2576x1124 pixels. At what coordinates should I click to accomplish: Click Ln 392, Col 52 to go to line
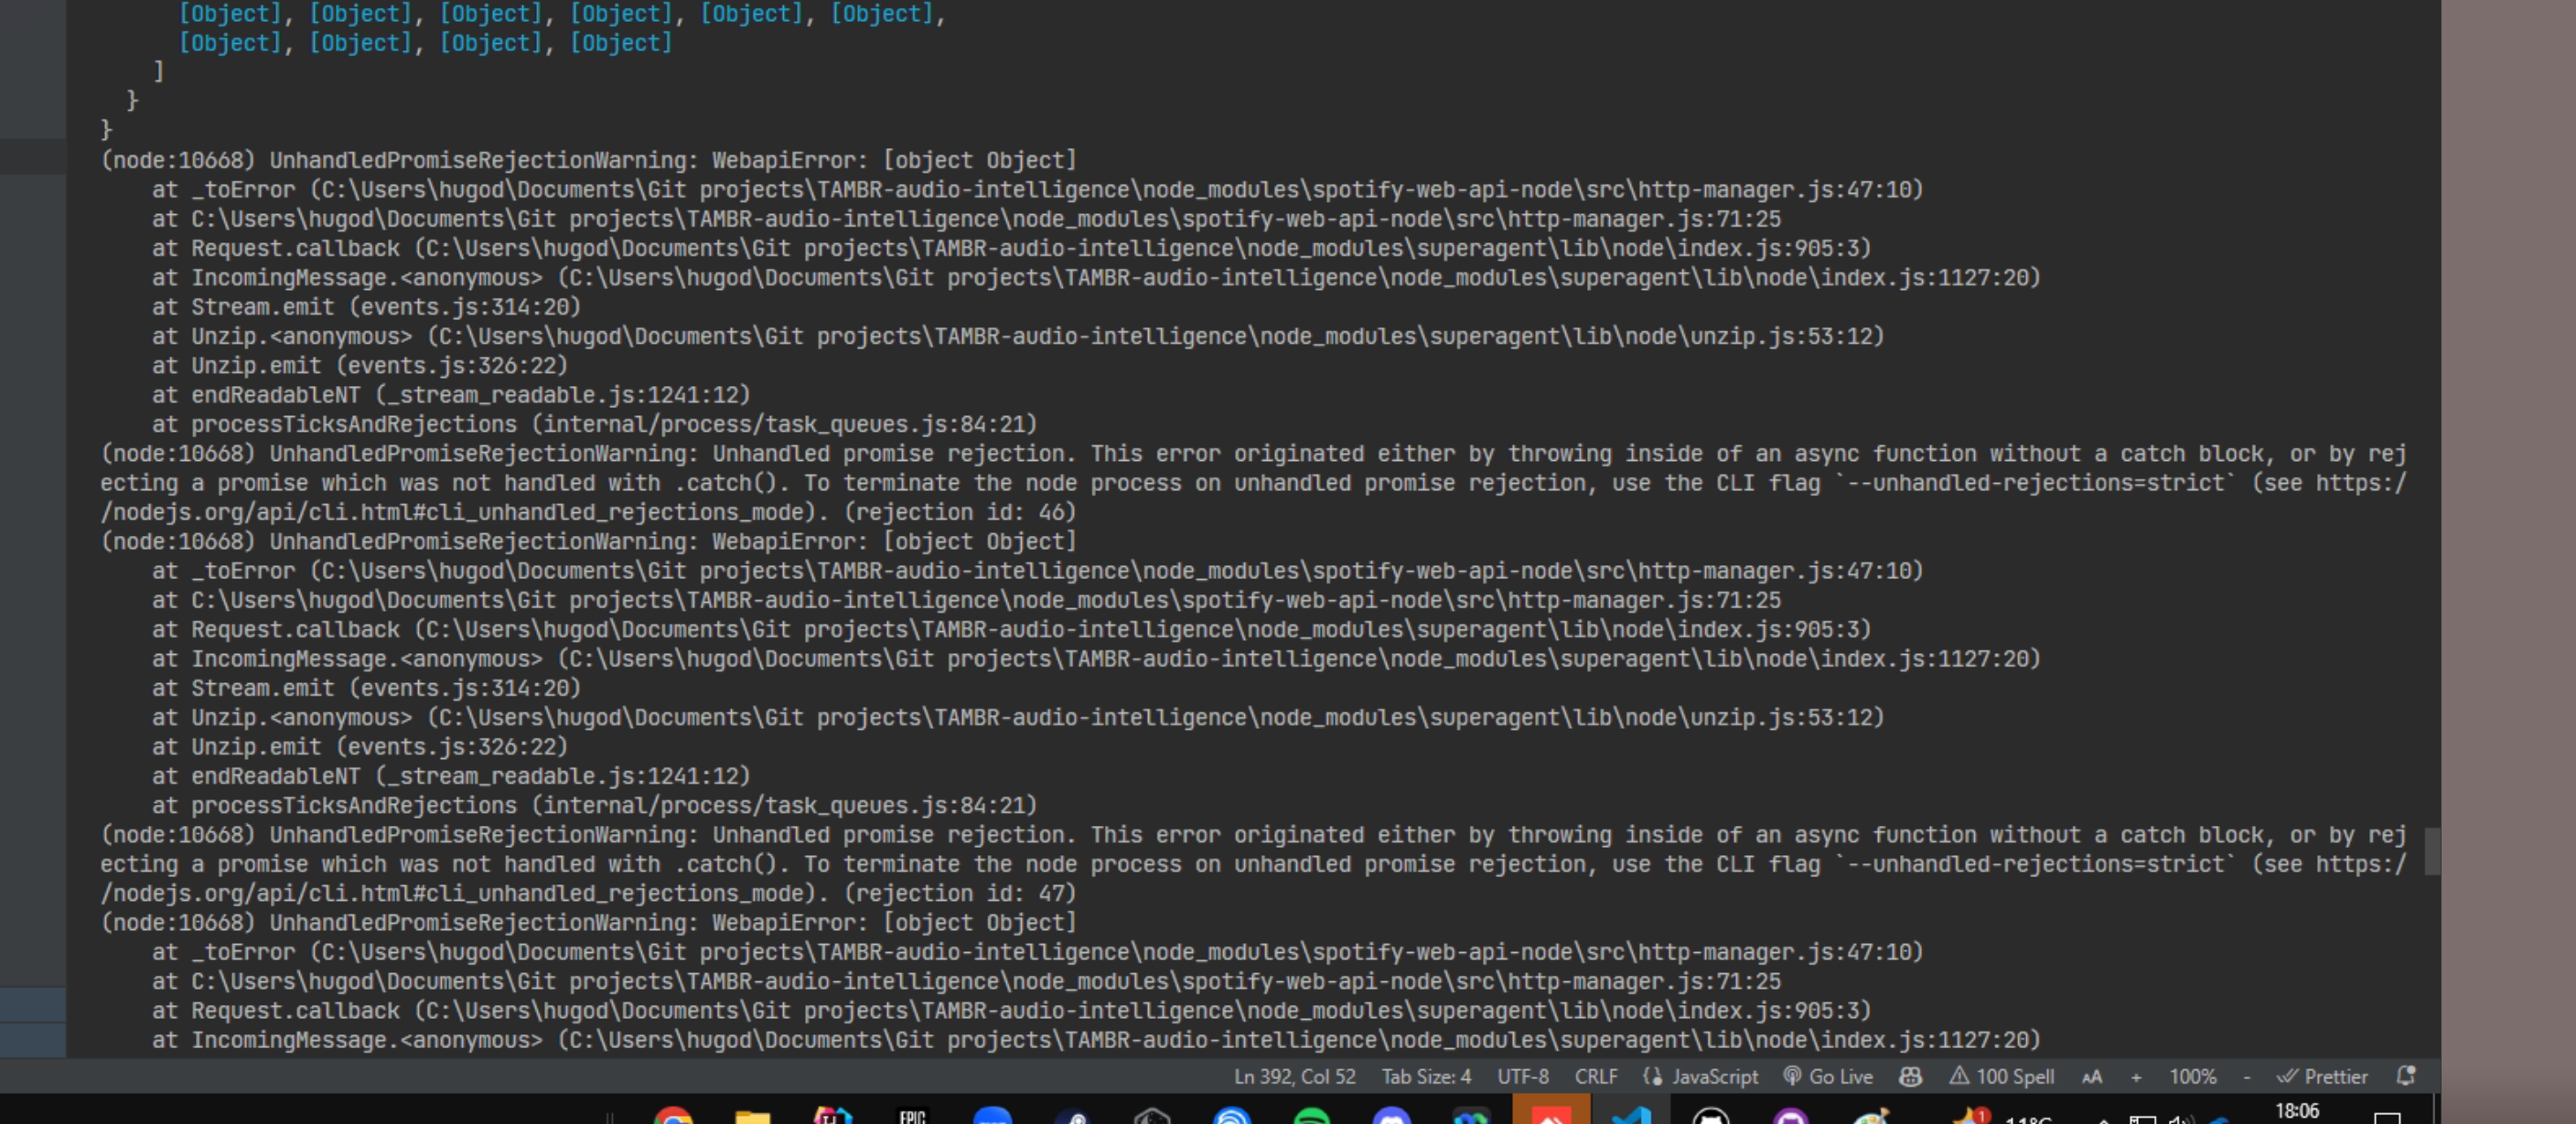point(1295,1076)
